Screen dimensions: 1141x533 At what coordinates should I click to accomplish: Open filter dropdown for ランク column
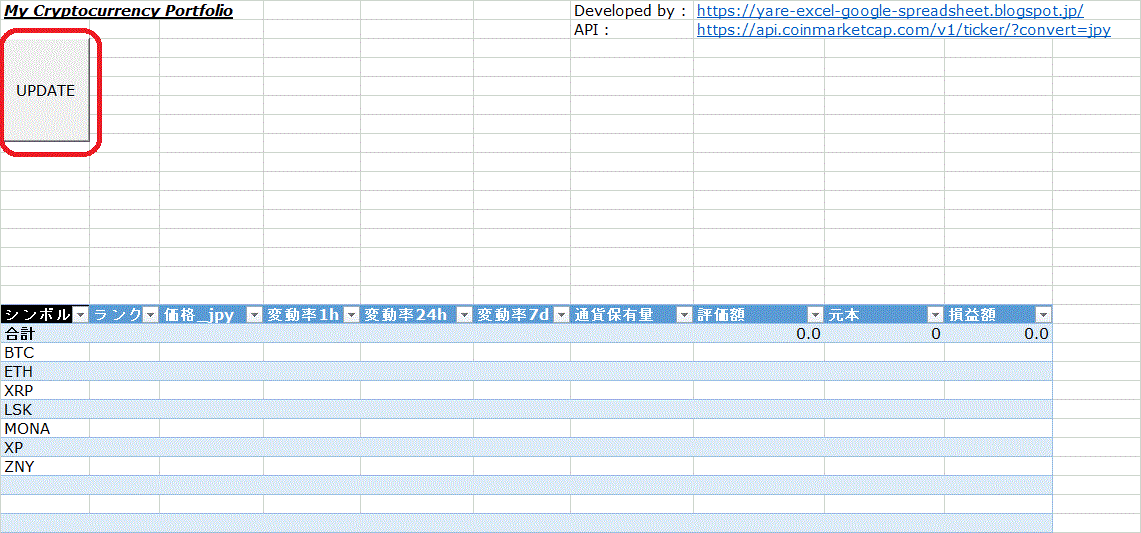[x=151, y=315]
